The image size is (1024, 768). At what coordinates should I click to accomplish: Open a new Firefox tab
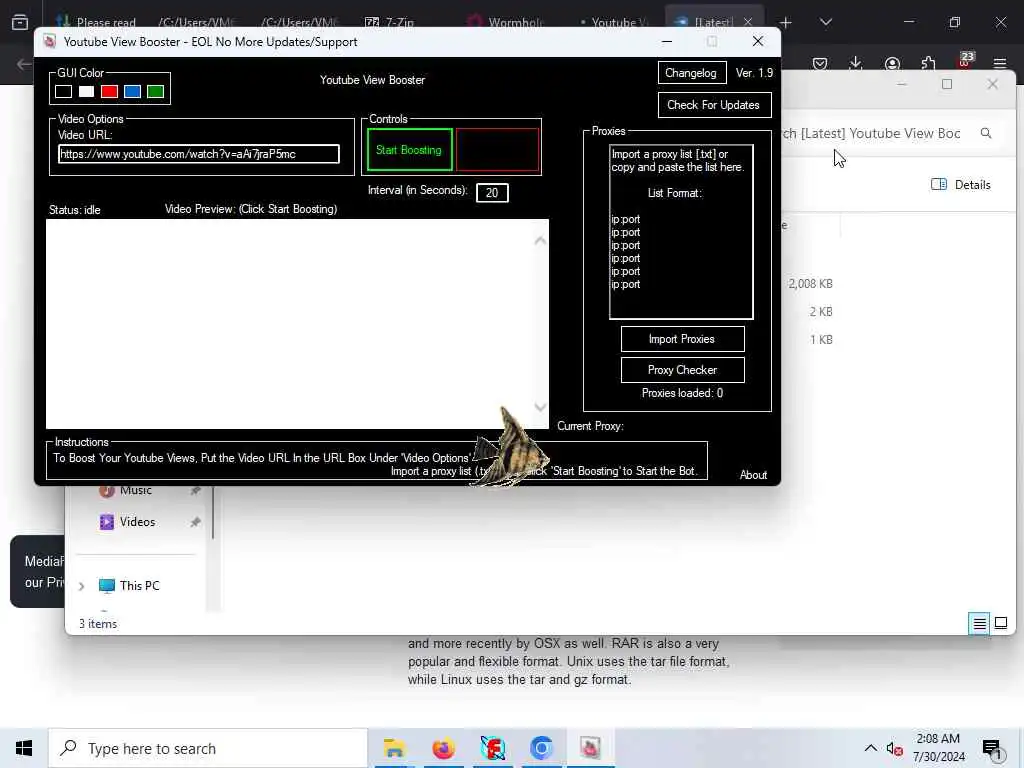786,23
